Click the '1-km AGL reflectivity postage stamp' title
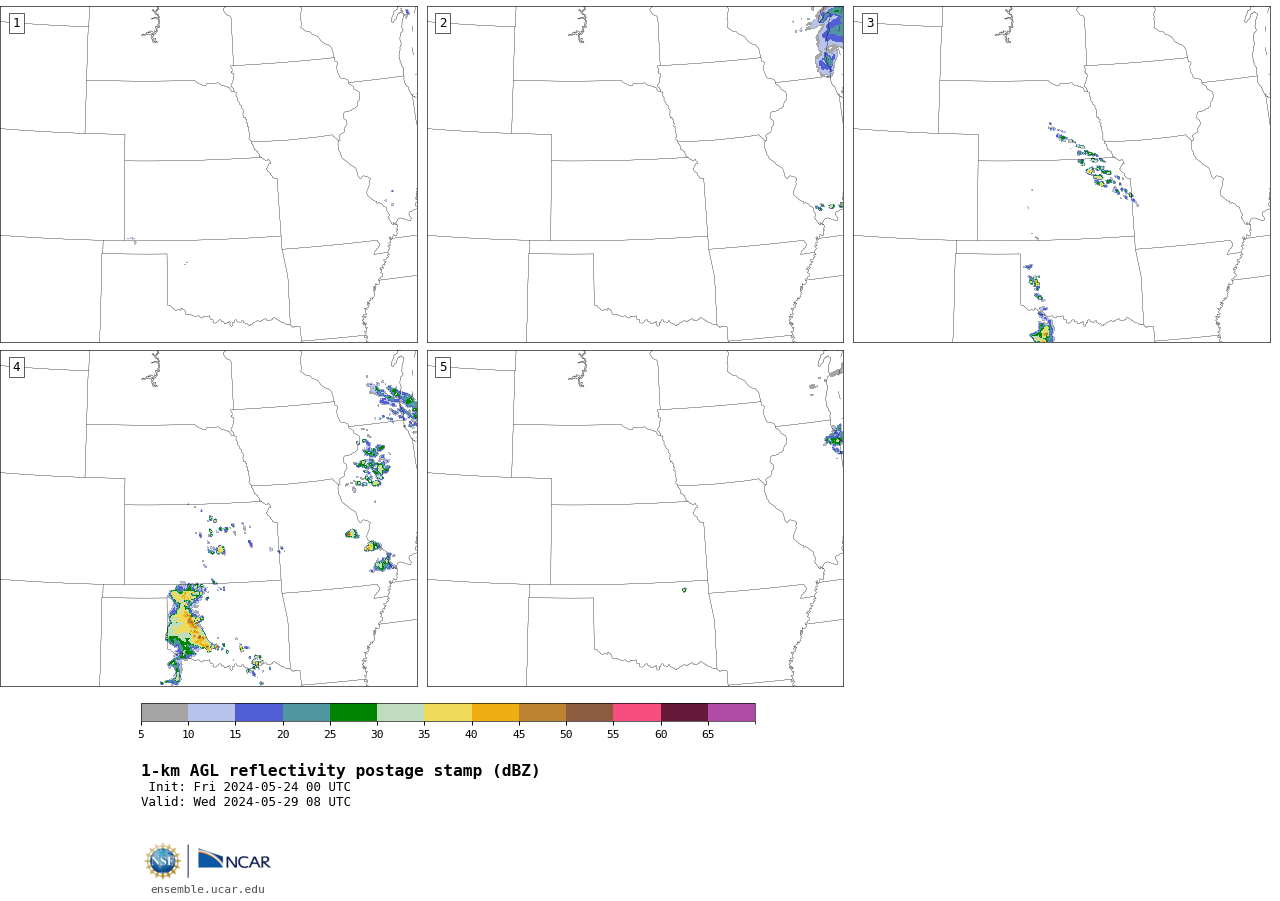The width and height of the screenshot is (1280, 901). click(340, 771)
